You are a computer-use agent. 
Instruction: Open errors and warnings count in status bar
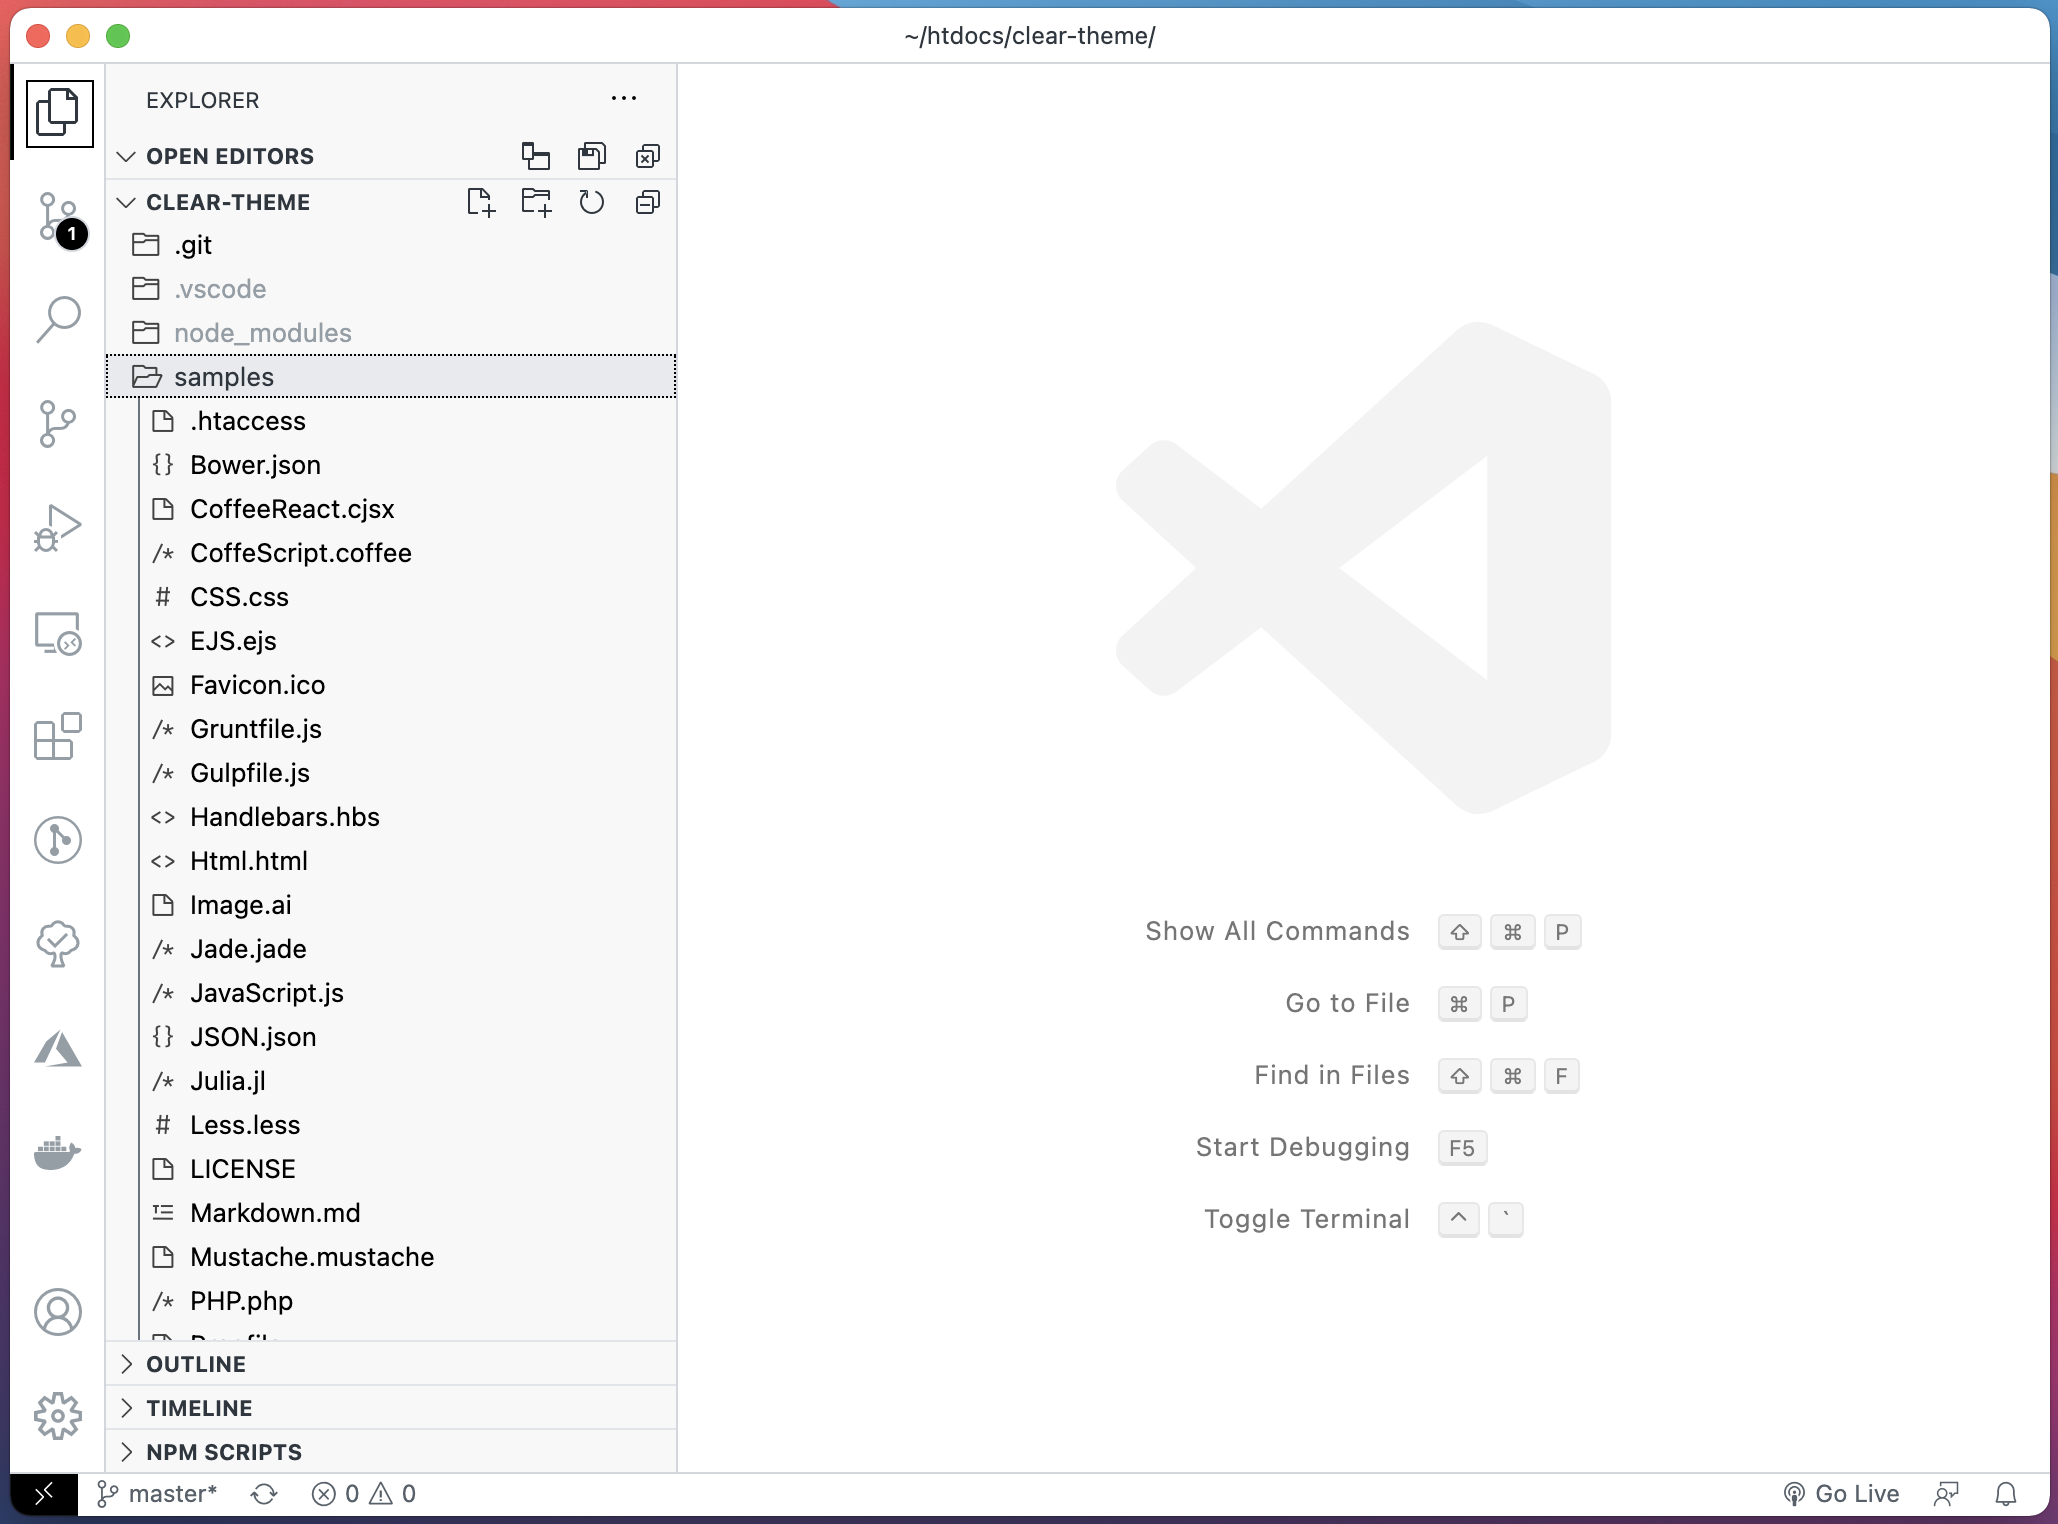pyautogui.click(x=364, y=1494)
